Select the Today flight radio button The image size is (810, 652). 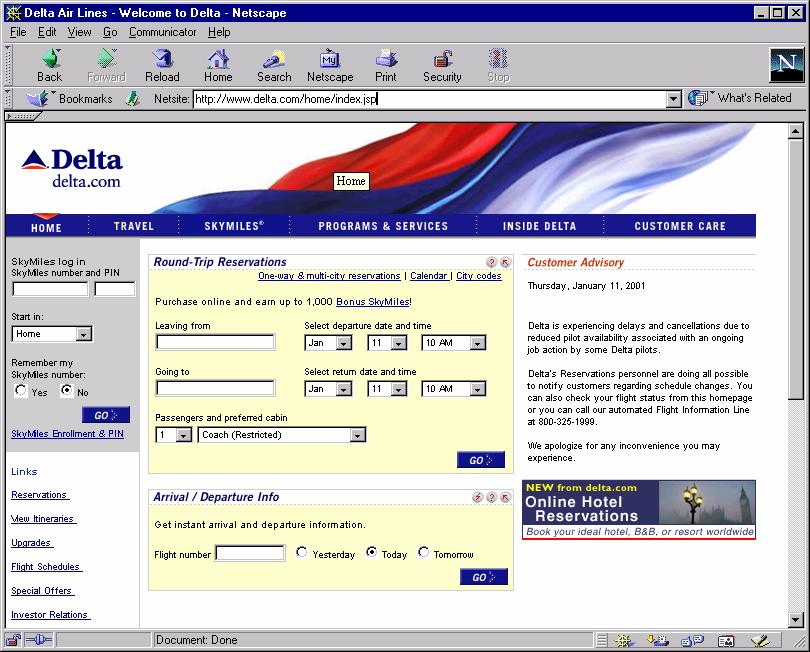click(371, 552)
